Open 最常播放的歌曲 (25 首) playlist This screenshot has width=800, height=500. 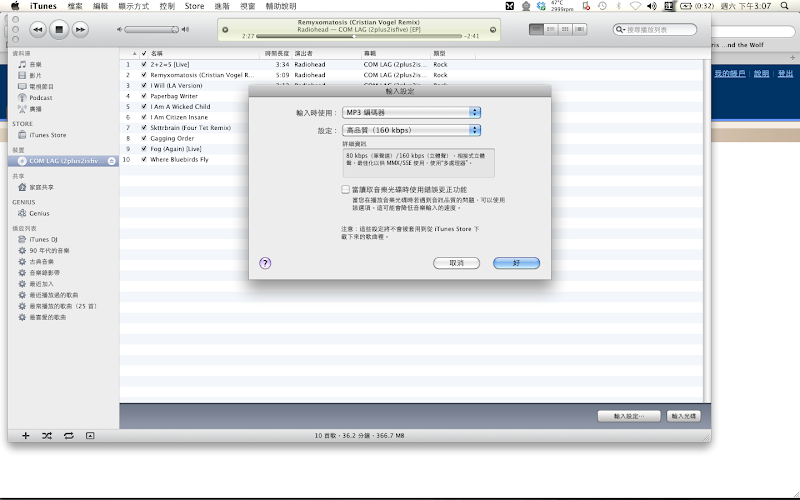pos(63,306)
